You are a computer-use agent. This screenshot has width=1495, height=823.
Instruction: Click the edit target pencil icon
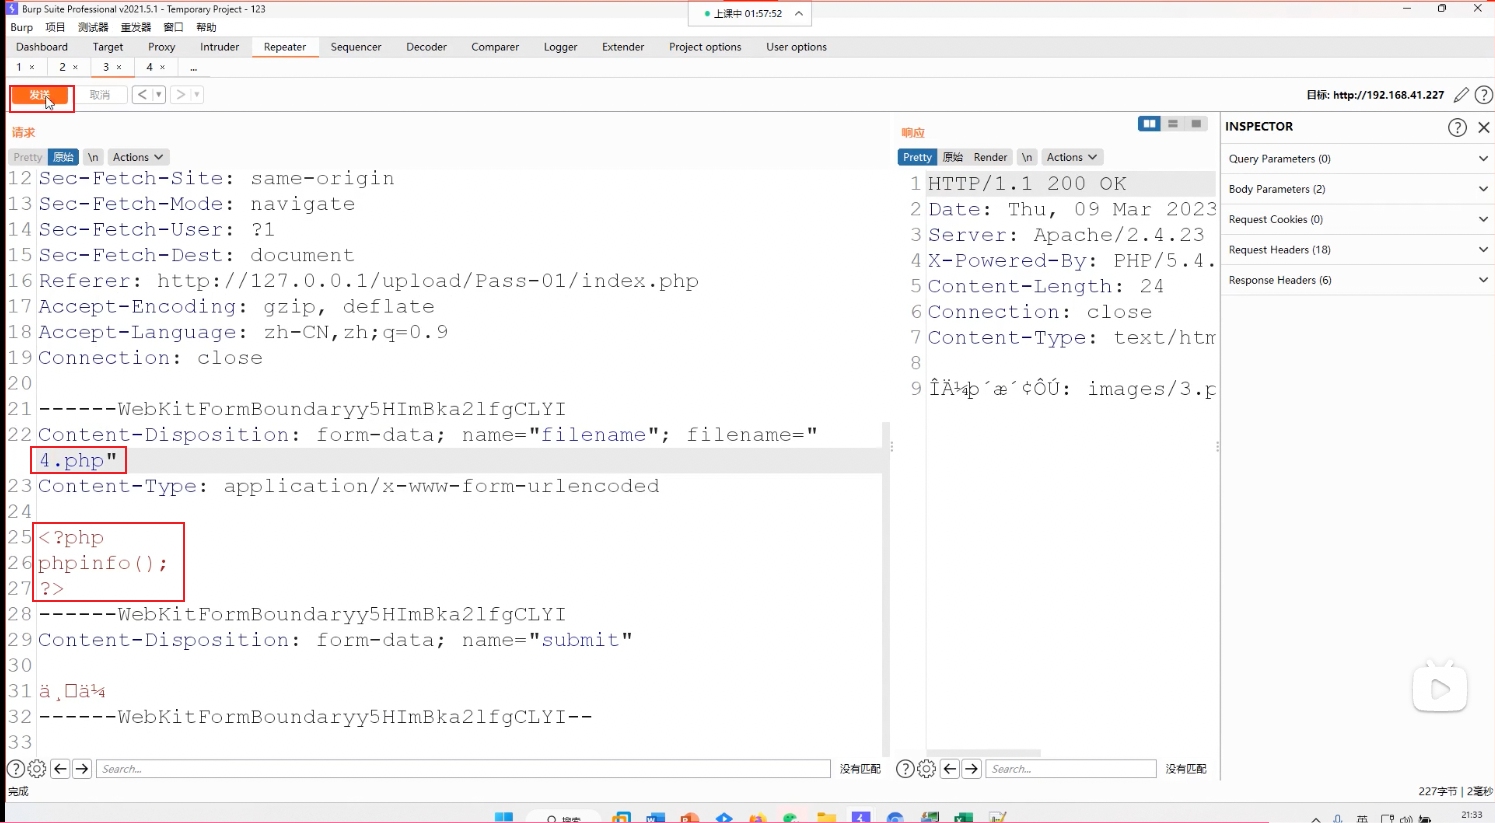click(1461, 95)
